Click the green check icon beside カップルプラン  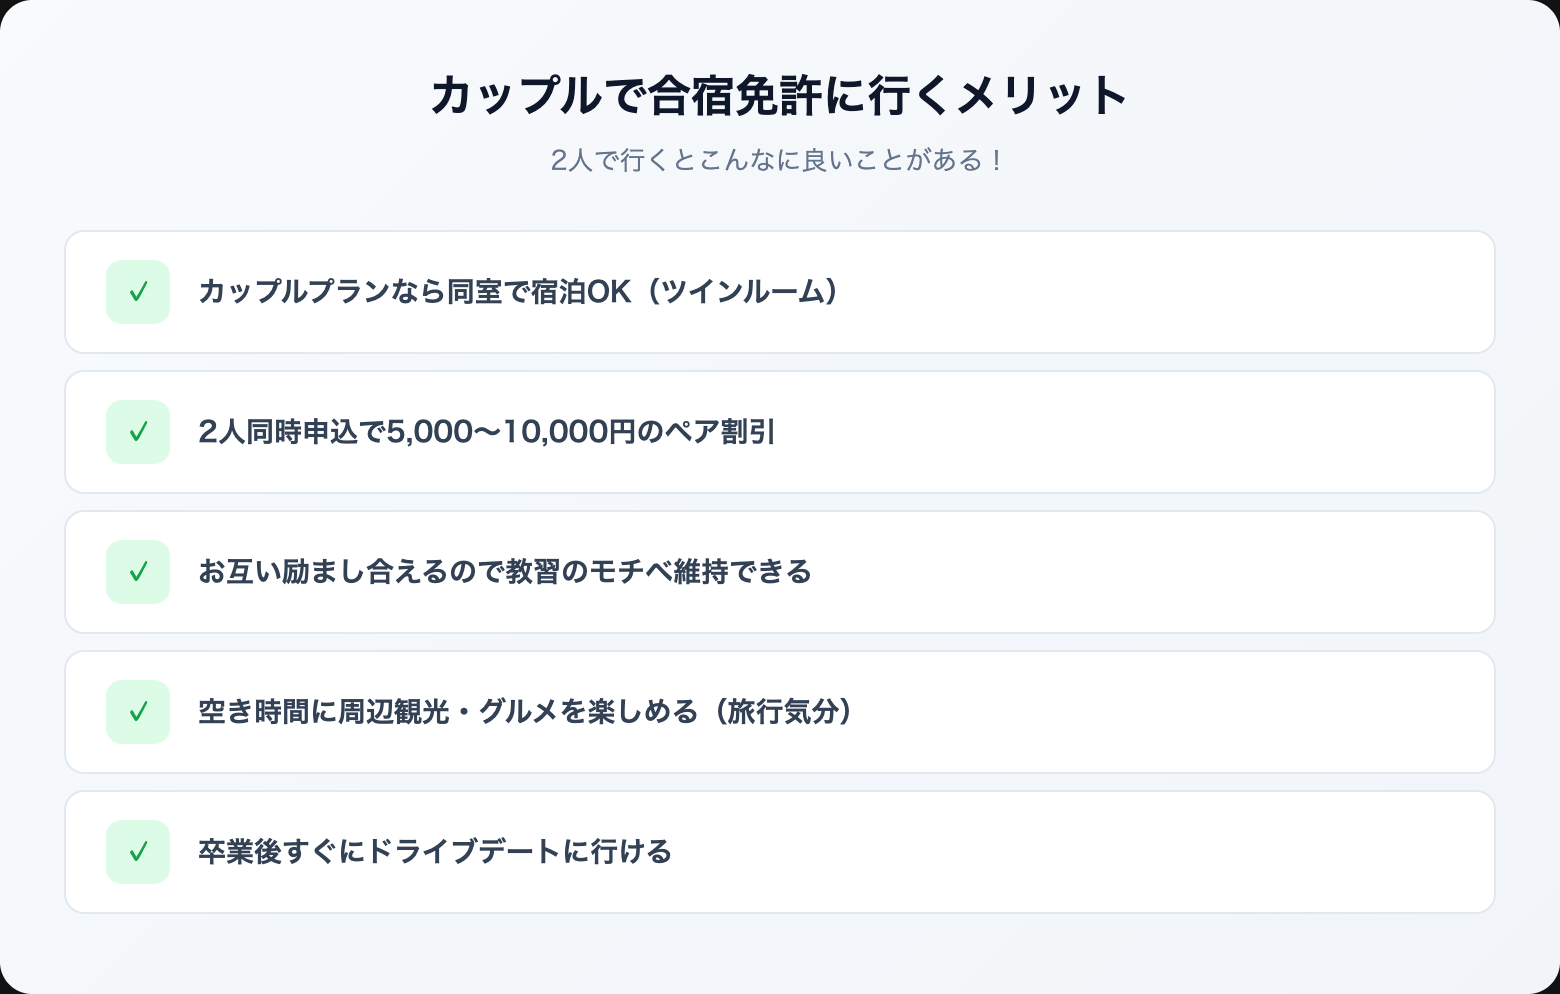138,292
